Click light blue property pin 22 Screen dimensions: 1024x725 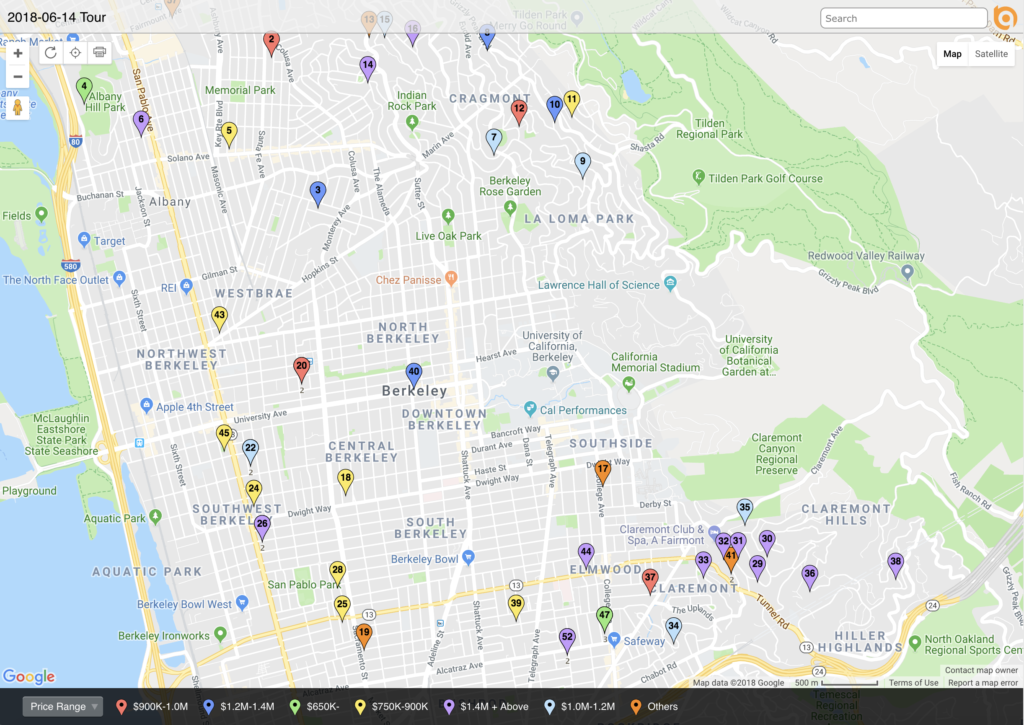(x=250, y=451)
